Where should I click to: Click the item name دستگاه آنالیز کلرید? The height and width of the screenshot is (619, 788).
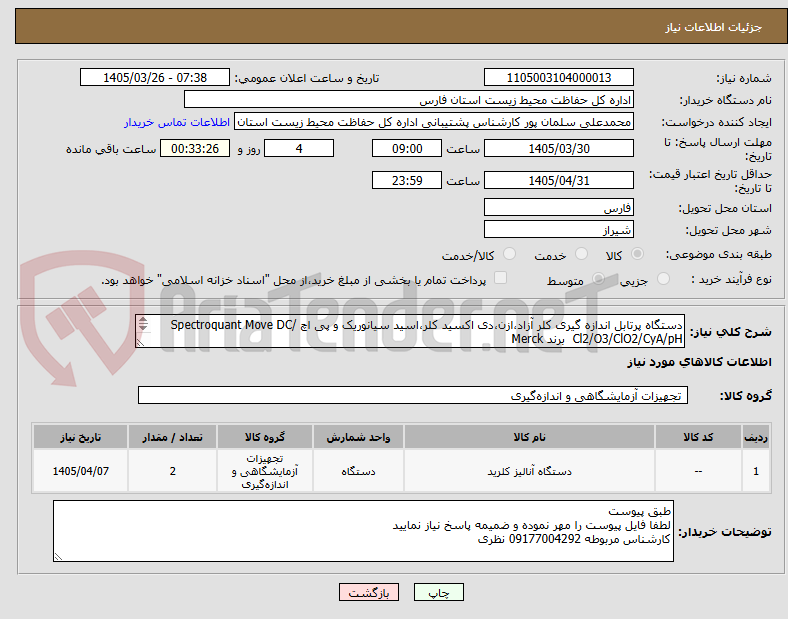click(x=529, y=471)
